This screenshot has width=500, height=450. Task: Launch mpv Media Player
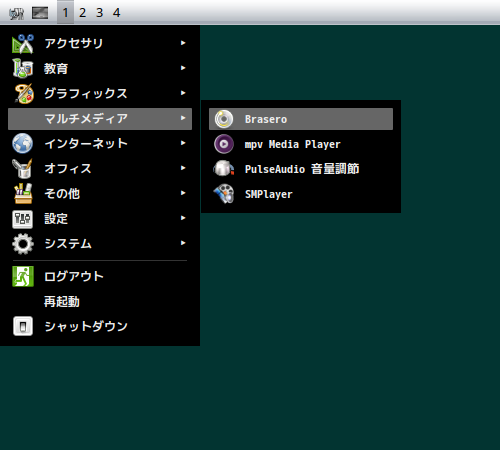coord(301,144)
